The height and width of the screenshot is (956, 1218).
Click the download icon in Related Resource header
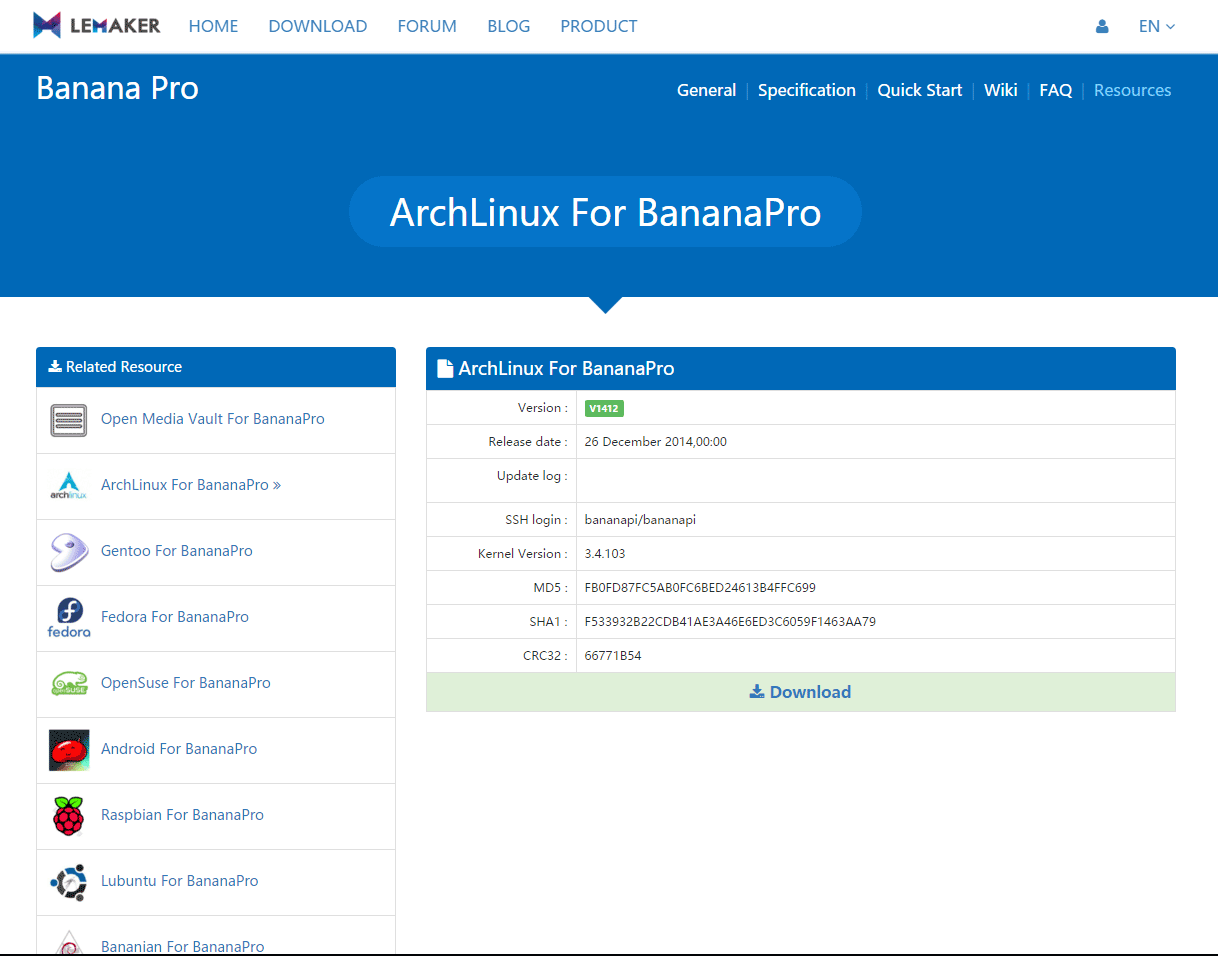point(53,366)
